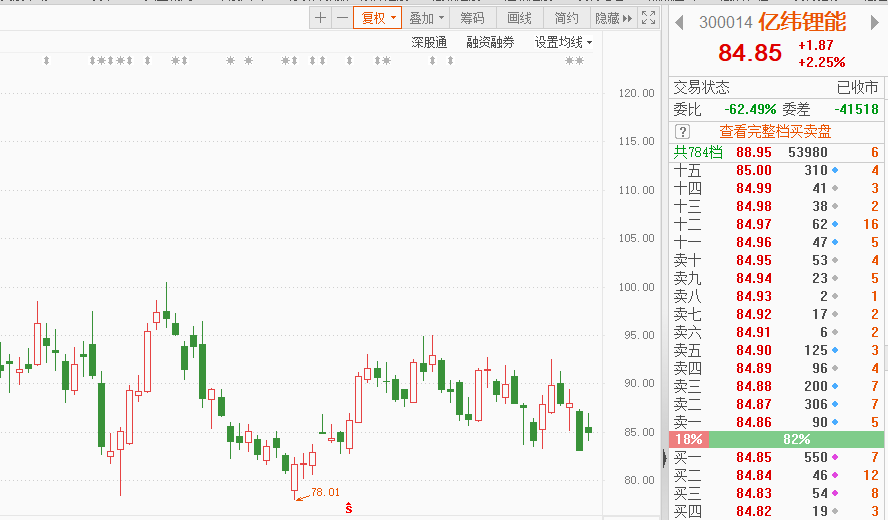
Task: Click the 卖十 price 84.95
Action: (754, 261)
